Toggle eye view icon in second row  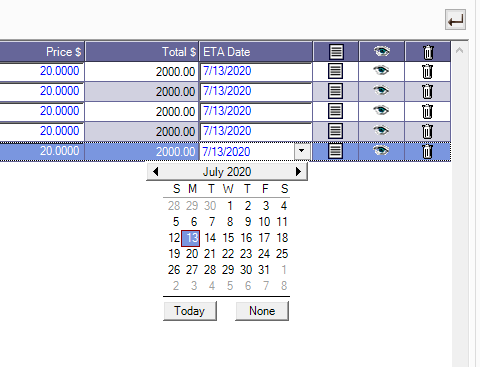pos(381,90)
